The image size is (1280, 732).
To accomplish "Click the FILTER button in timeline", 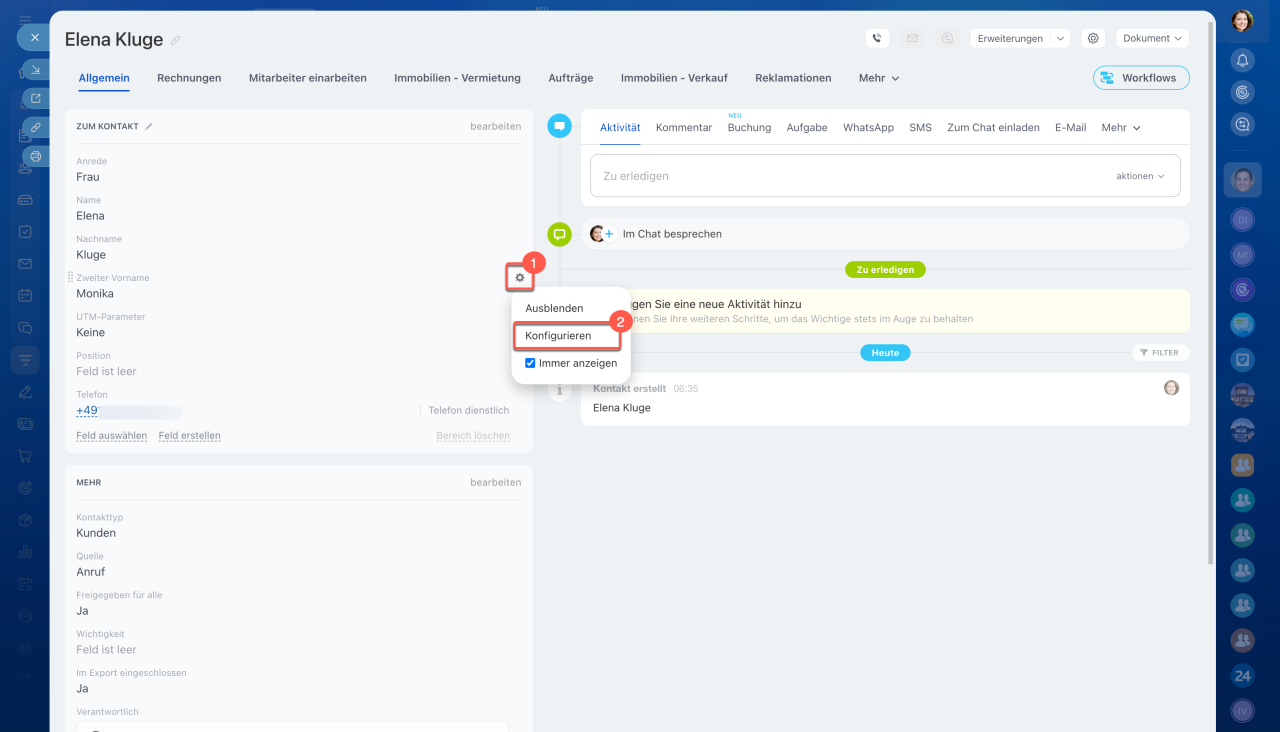I will [1159, 353].
